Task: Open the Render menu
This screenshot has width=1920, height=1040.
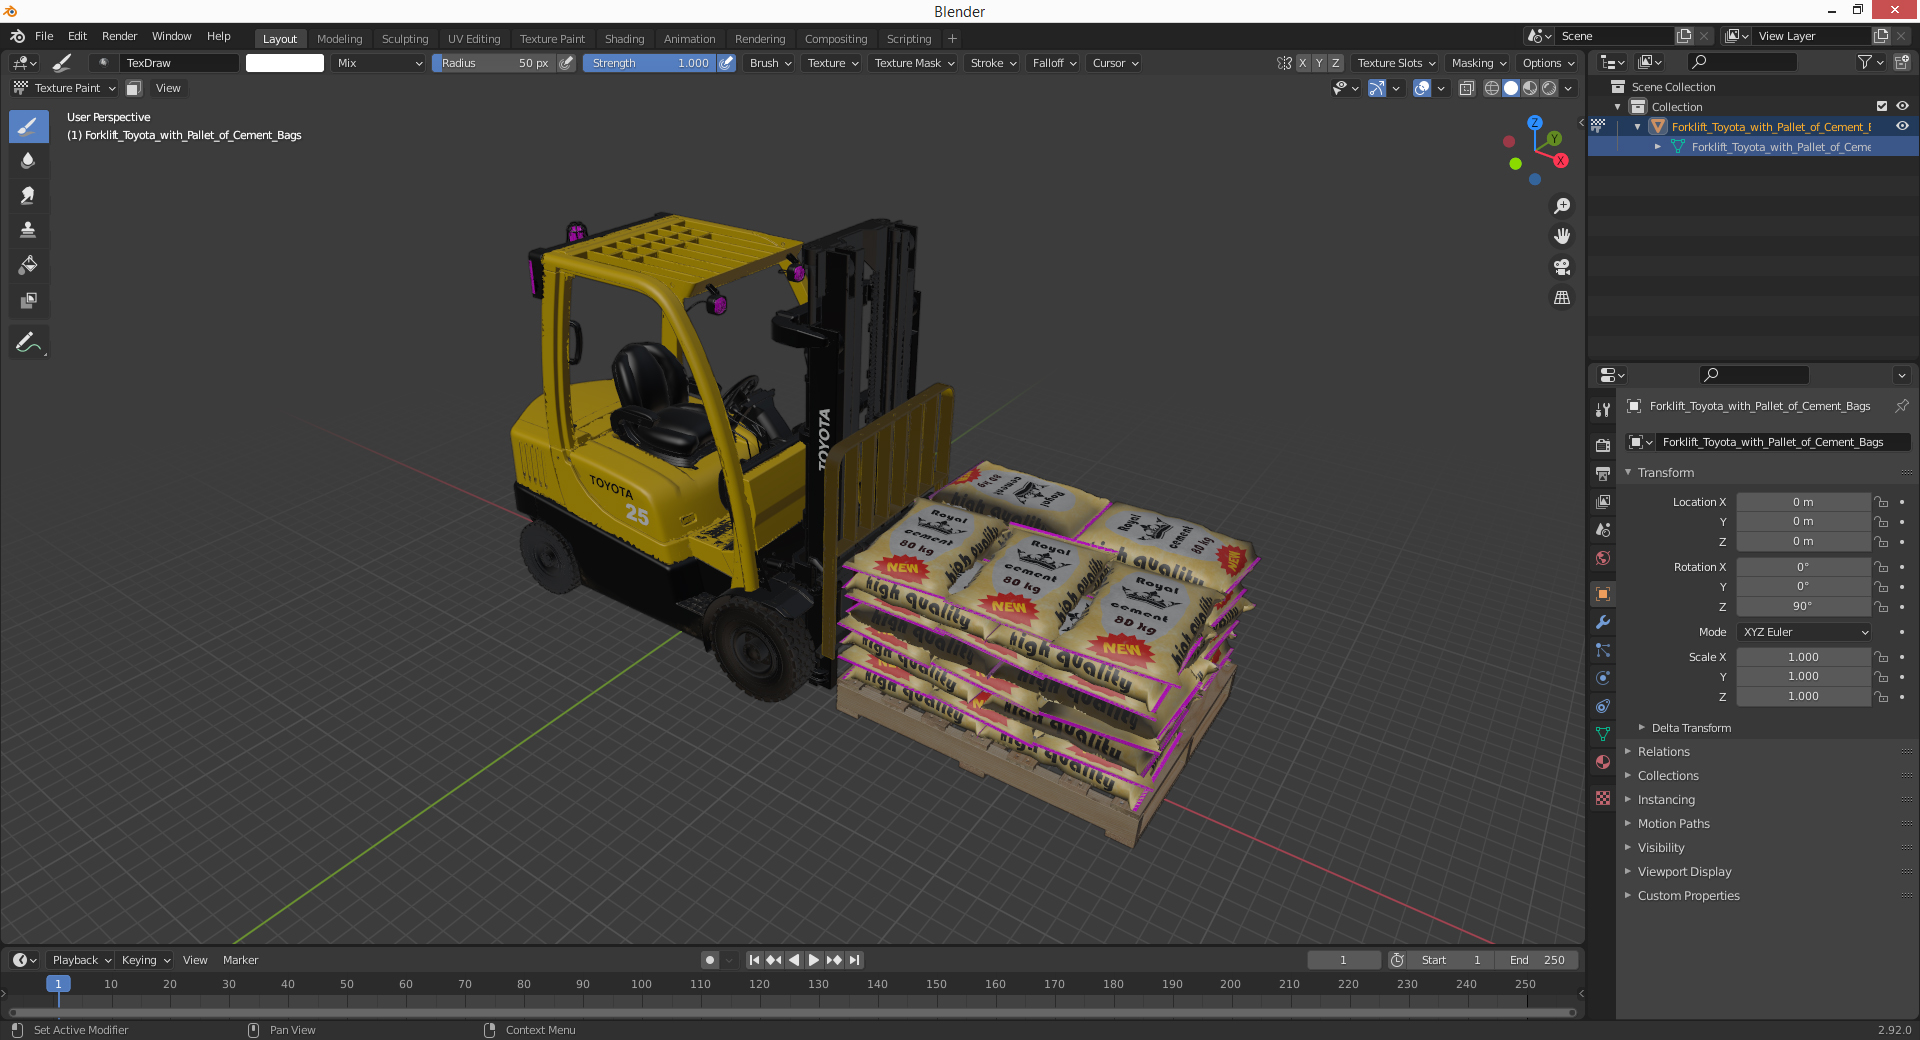Action: coord(119,36)
